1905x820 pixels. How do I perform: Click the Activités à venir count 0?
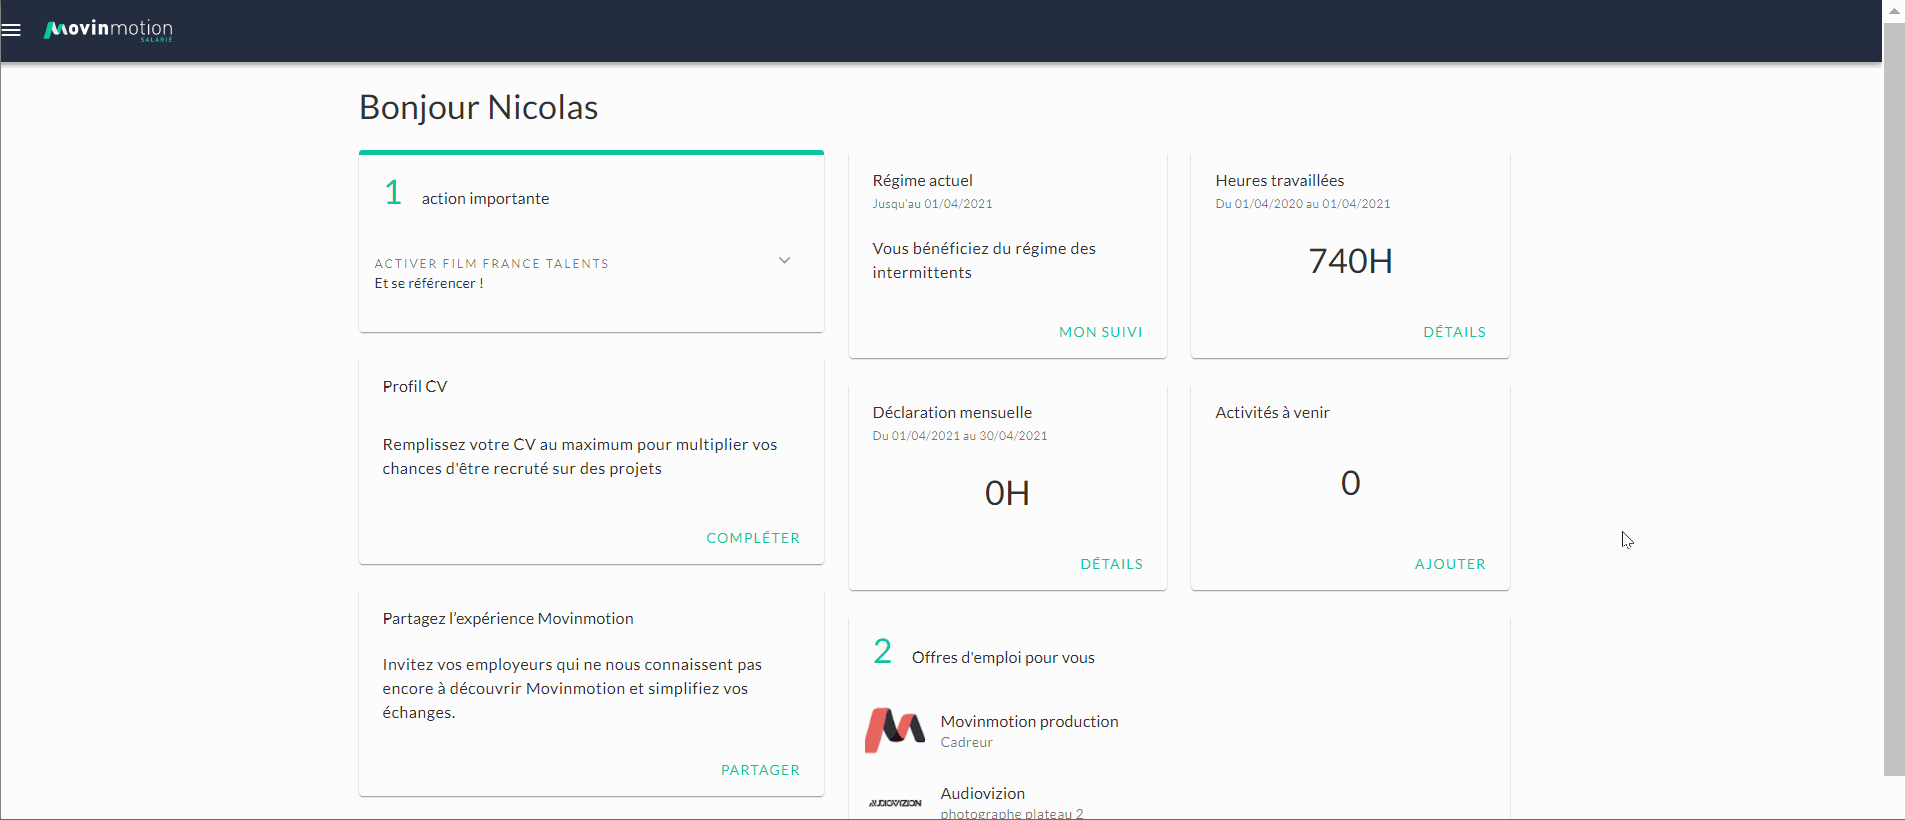click(x=1350, y=483)
